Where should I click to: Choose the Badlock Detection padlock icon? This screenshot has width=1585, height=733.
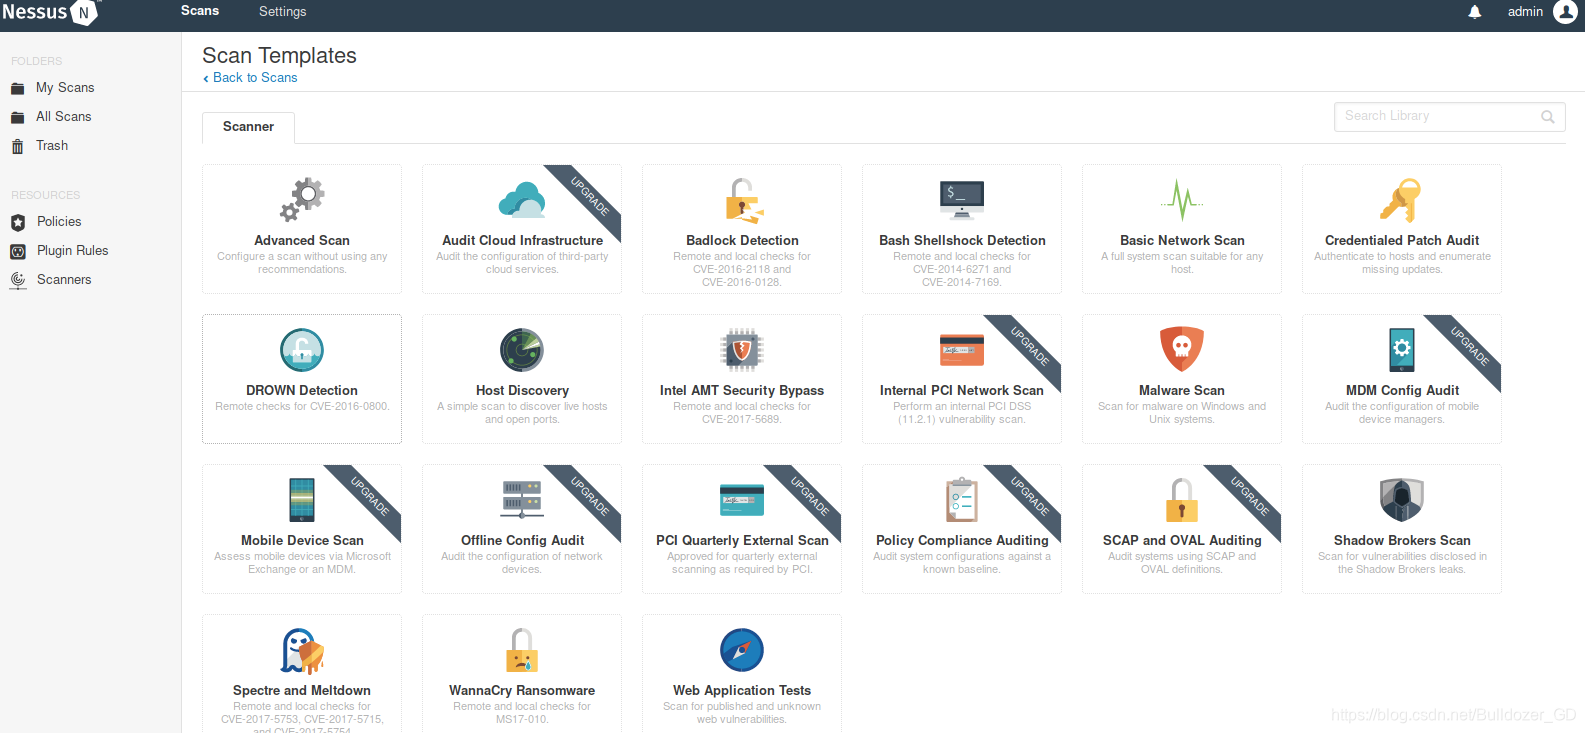coord(743,200)
